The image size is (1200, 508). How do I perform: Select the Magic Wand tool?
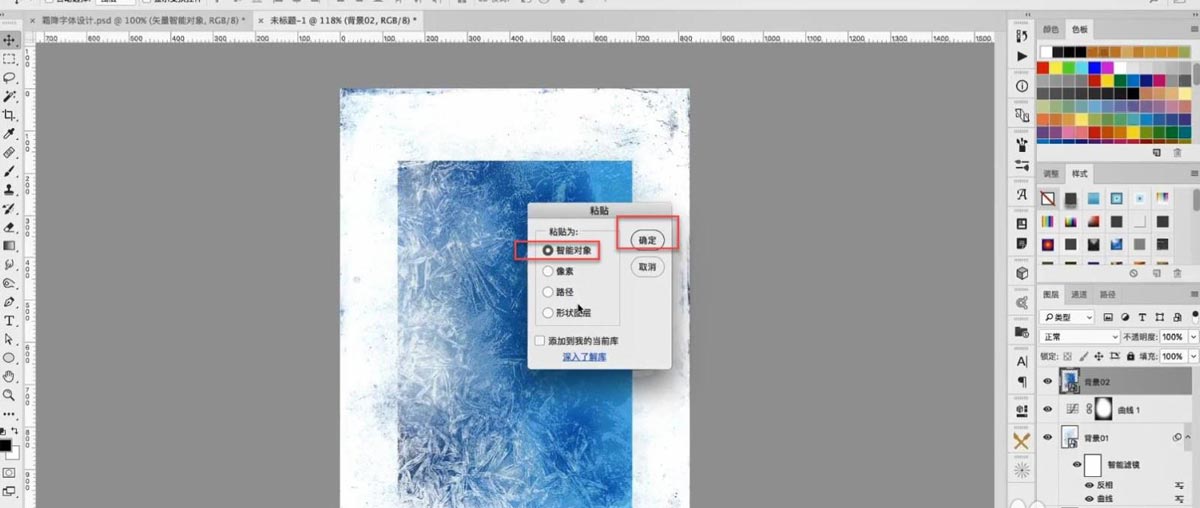click(x=9, y=97)
